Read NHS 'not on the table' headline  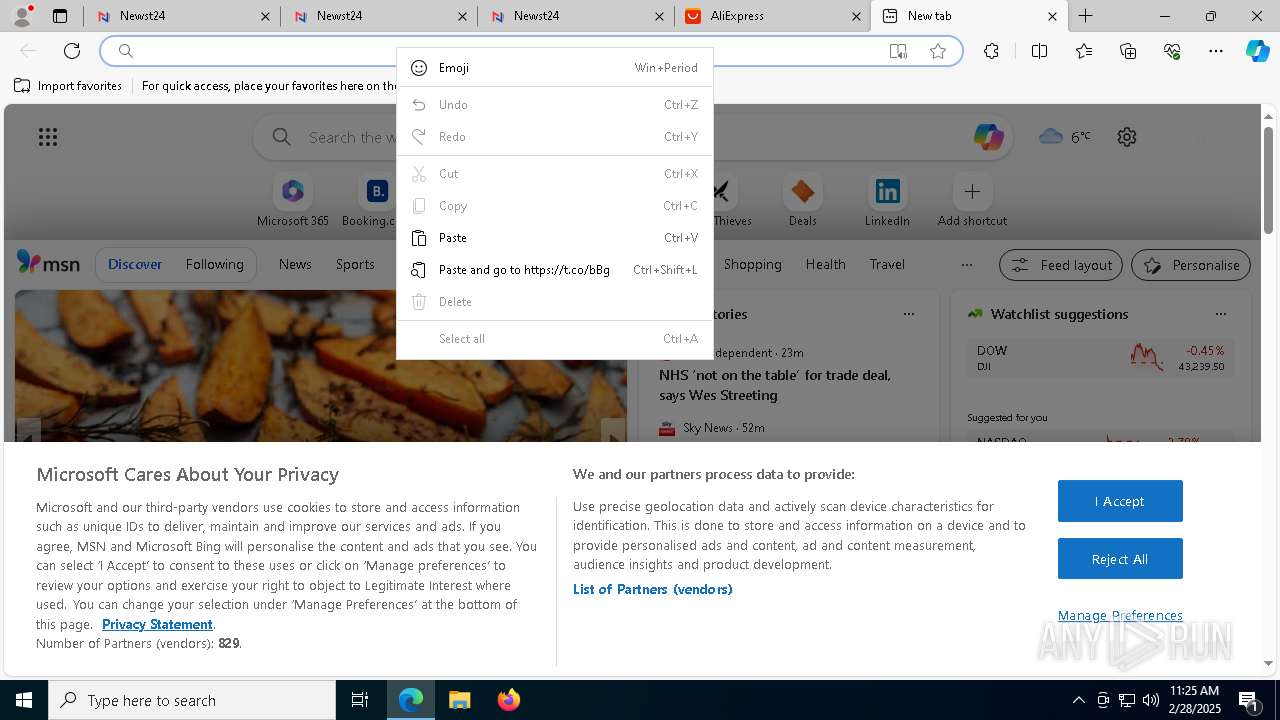[x=775, y=385]
